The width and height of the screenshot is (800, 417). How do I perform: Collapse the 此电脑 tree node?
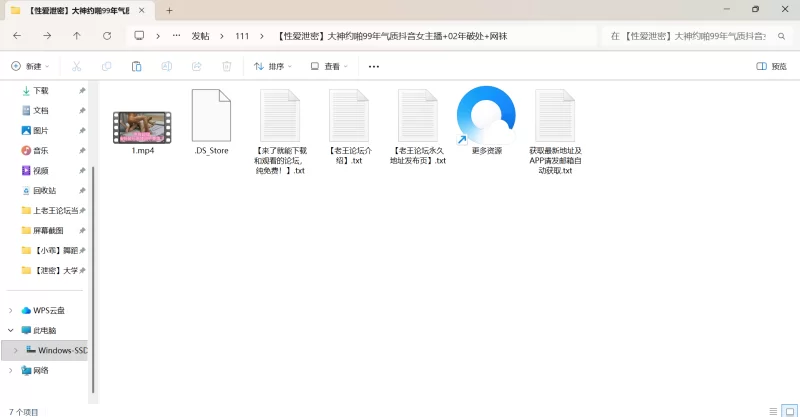(x=11, y=330)
